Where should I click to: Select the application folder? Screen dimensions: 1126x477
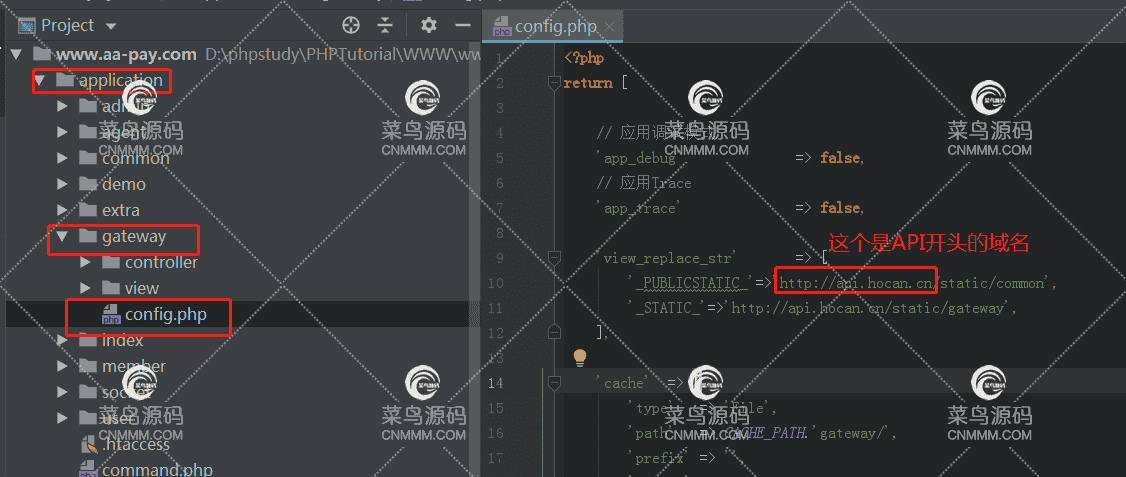[x=121, y=80]
